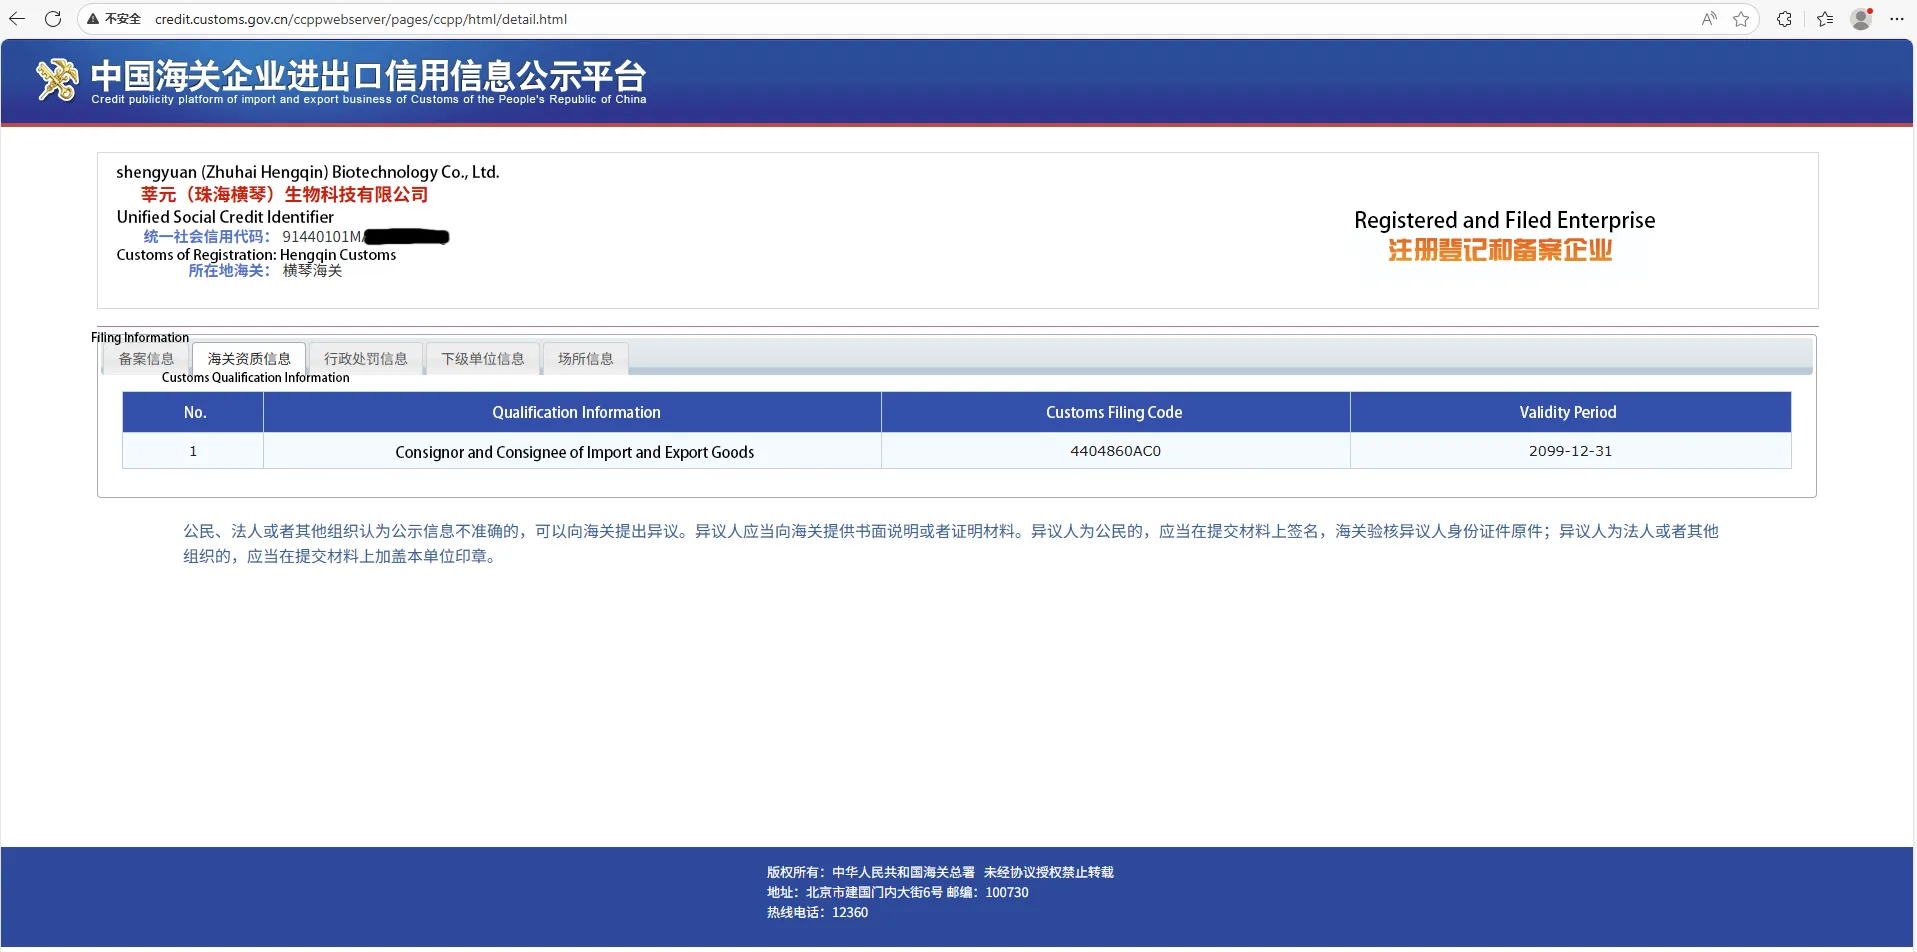Click the user profile avatar
Image resolution: width=1917 pixels, height=952 pixels.
[x=1861, y=19]
